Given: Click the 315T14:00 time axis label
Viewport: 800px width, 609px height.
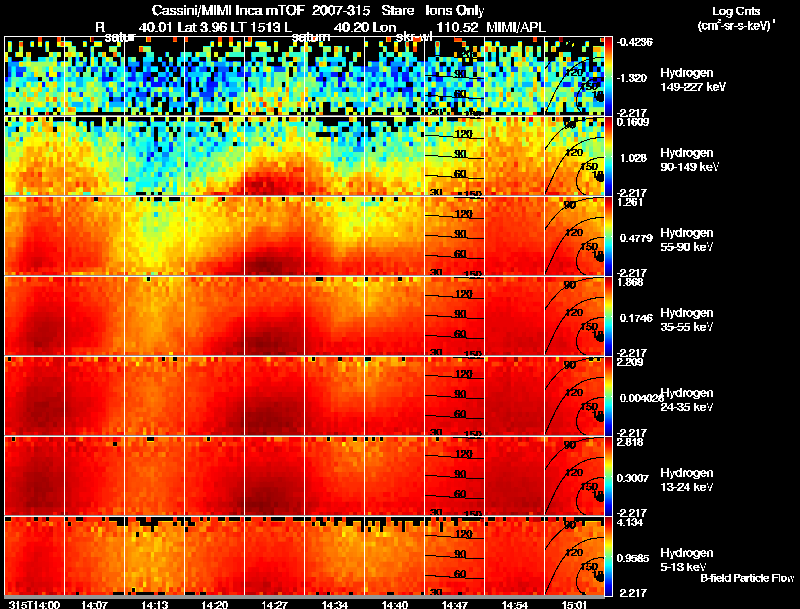Looking at the screenshot, I should (34, 605).
